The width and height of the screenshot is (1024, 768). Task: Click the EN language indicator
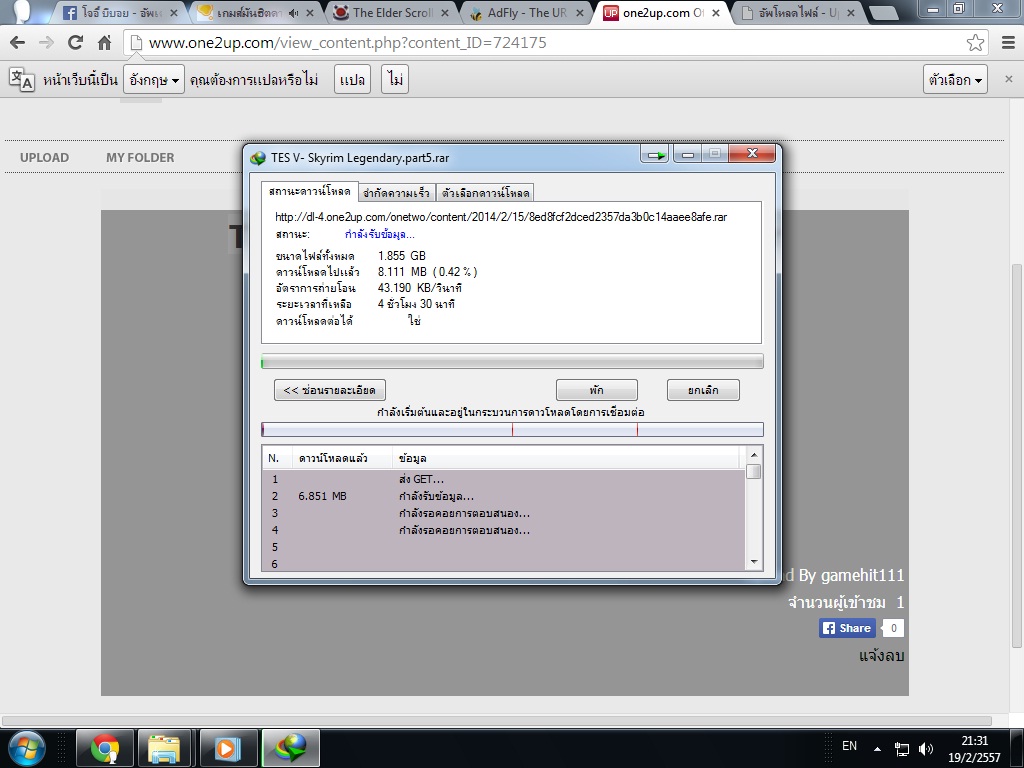849,746
